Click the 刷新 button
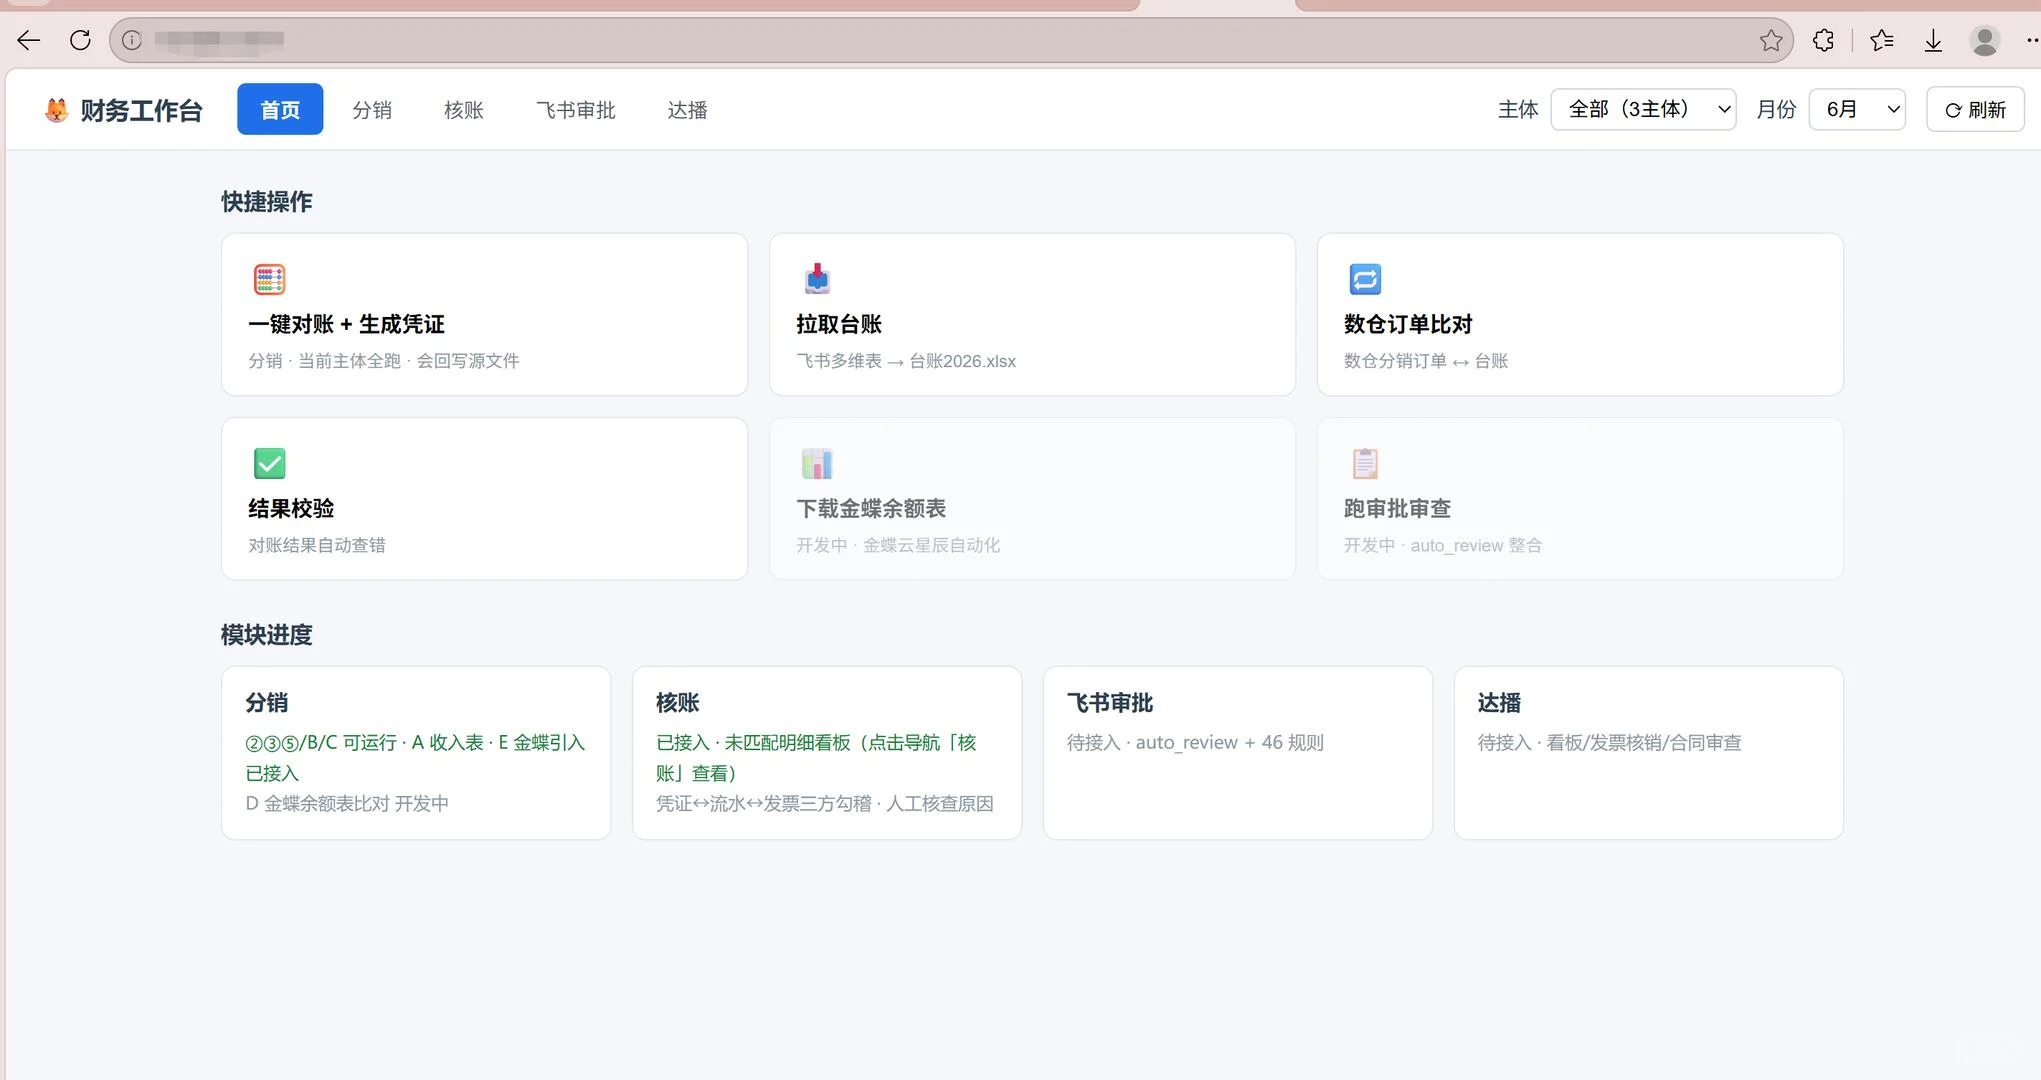2041x1080 pixels. 1975,110
